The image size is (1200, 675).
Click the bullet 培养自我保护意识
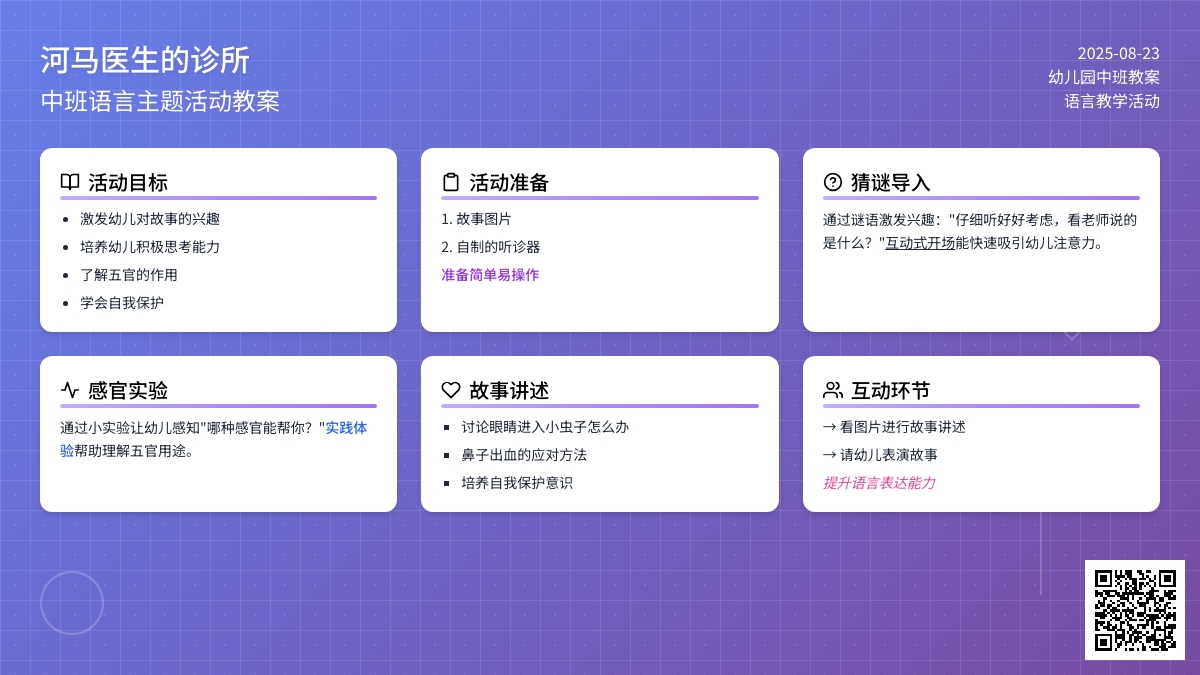click(x=517, y=482)
